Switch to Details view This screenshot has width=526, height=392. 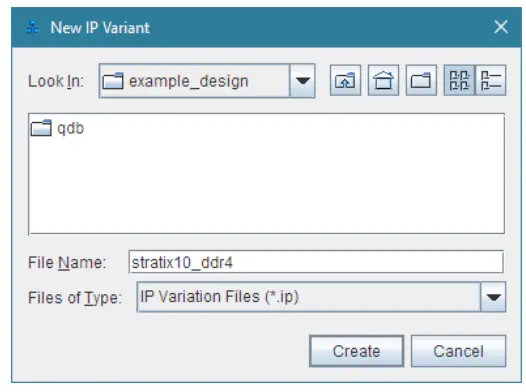491,80
